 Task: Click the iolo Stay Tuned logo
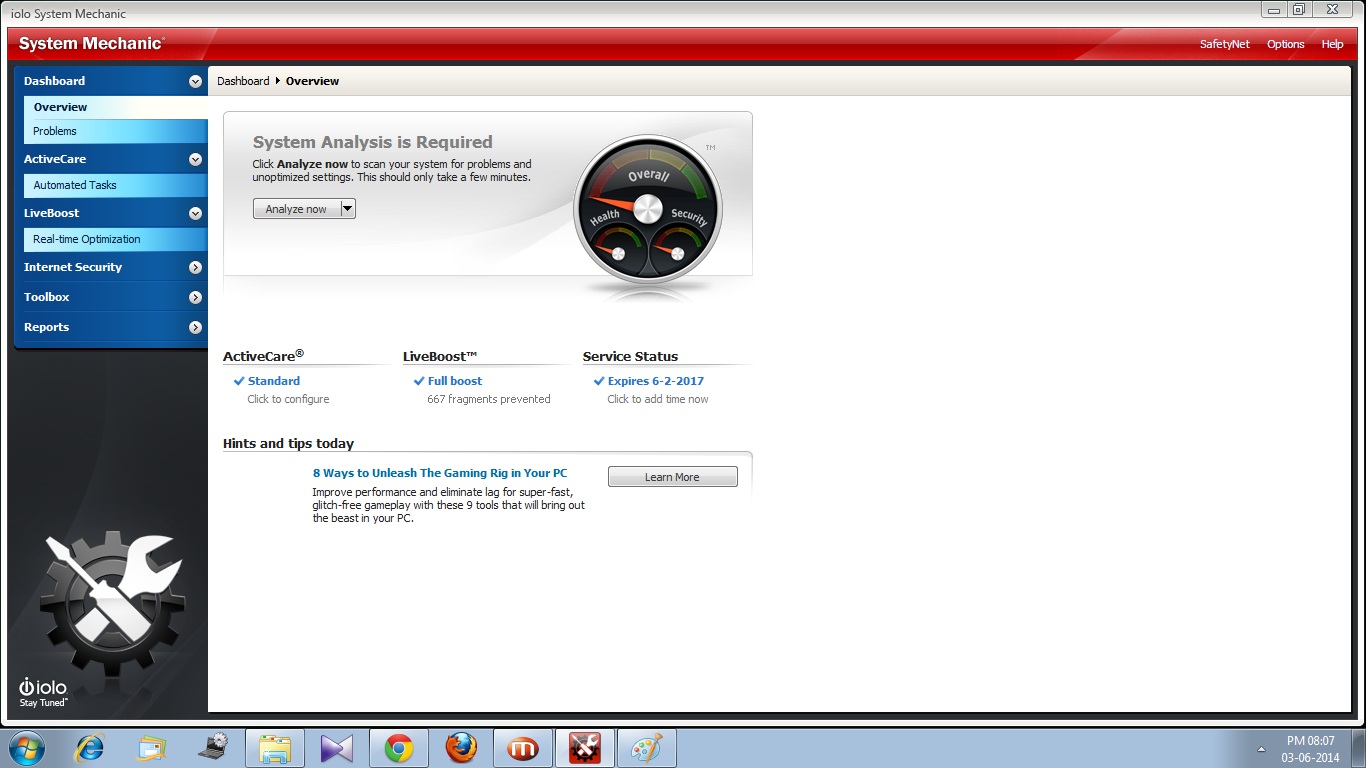(43, 692)
